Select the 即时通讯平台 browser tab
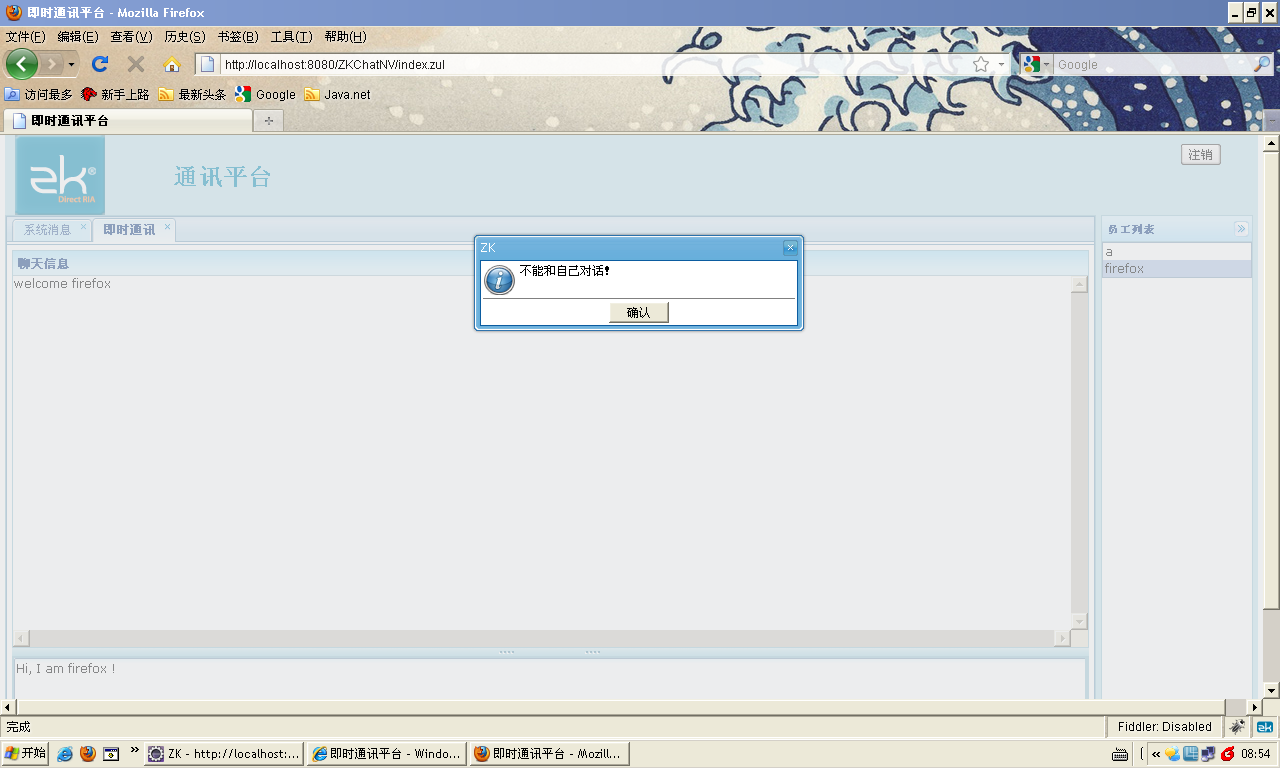Image resolution: width=1280 pixels, height=768 pixels. [x=128, y=121]
